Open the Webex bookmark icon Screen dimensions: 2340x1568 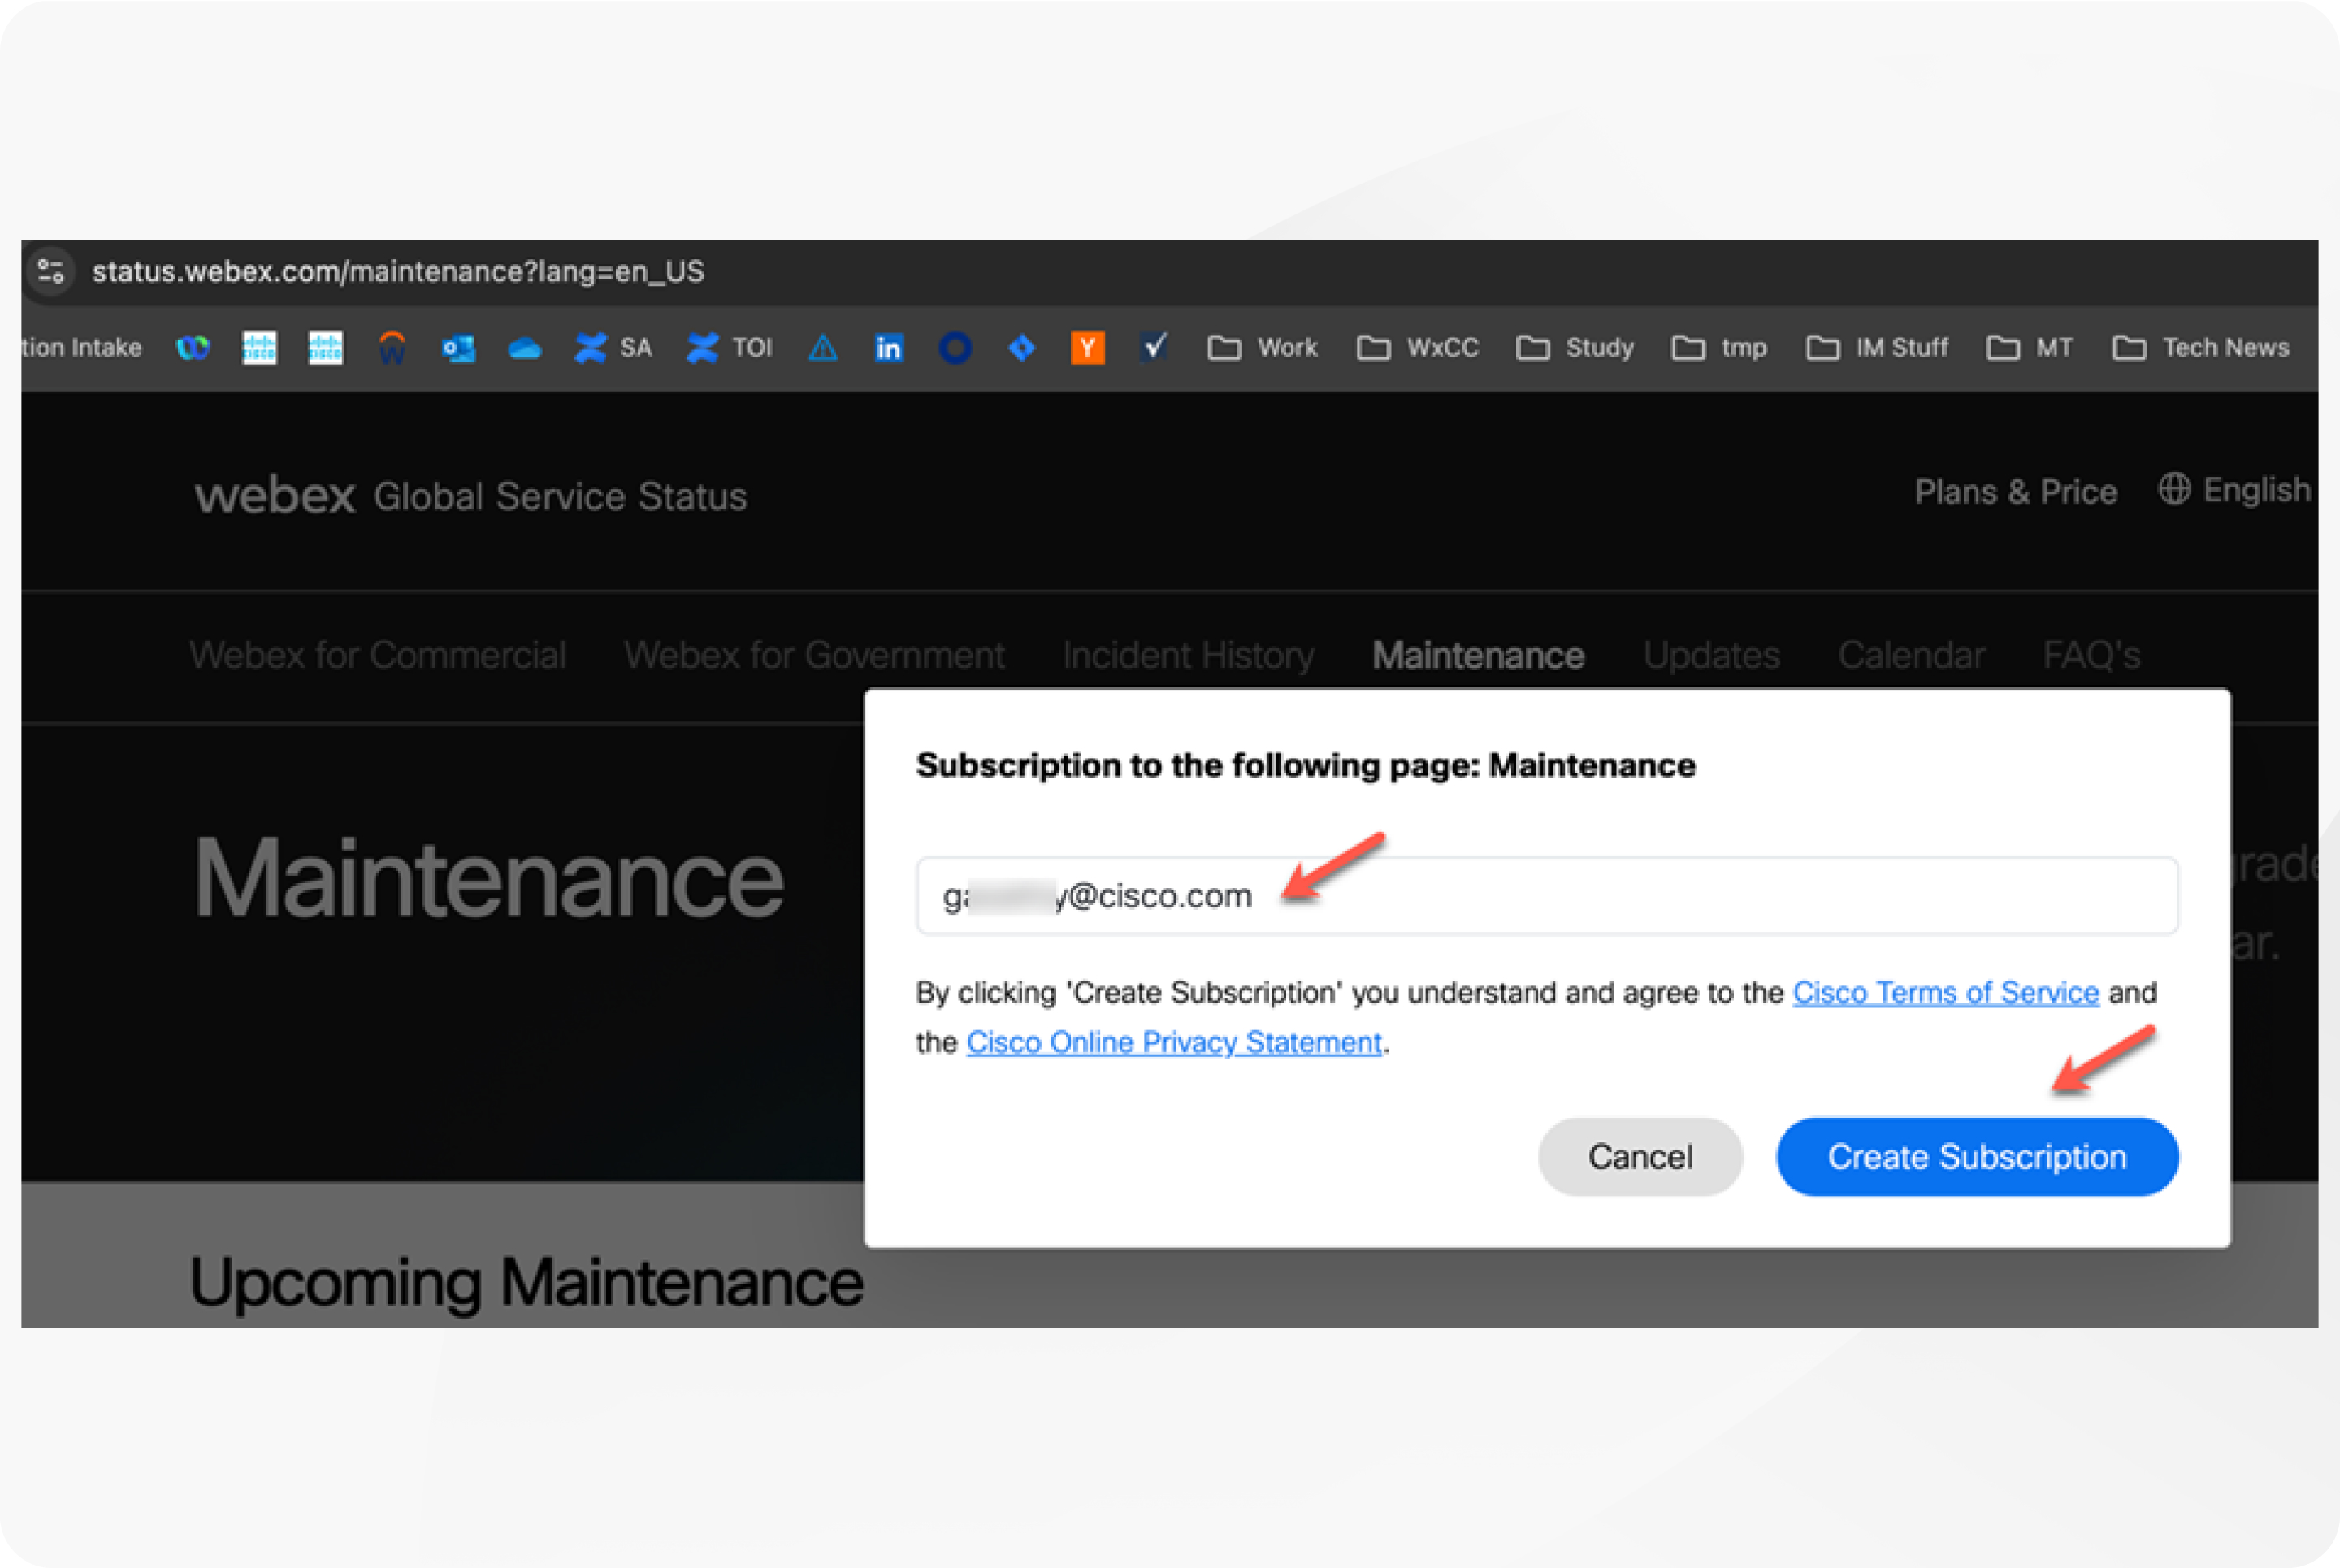(193, 348)
